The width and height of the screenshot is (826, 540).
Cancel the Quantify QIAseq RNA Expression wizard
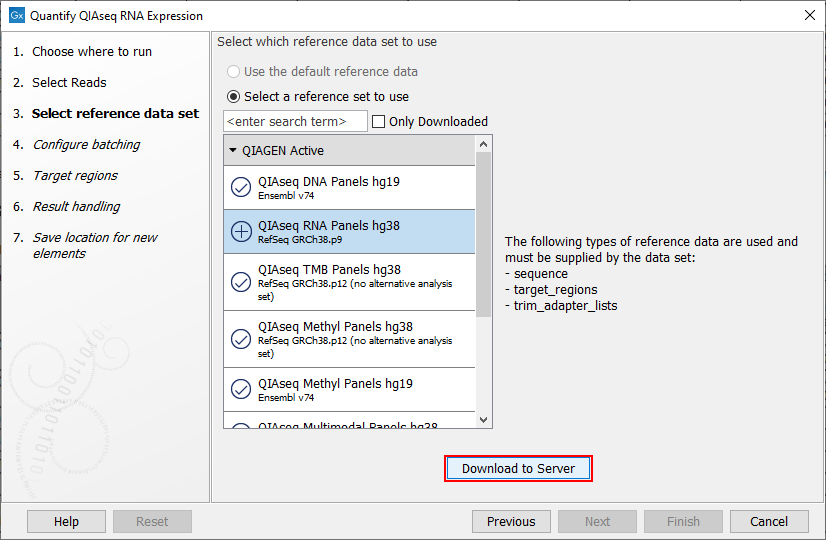(768, 521)
